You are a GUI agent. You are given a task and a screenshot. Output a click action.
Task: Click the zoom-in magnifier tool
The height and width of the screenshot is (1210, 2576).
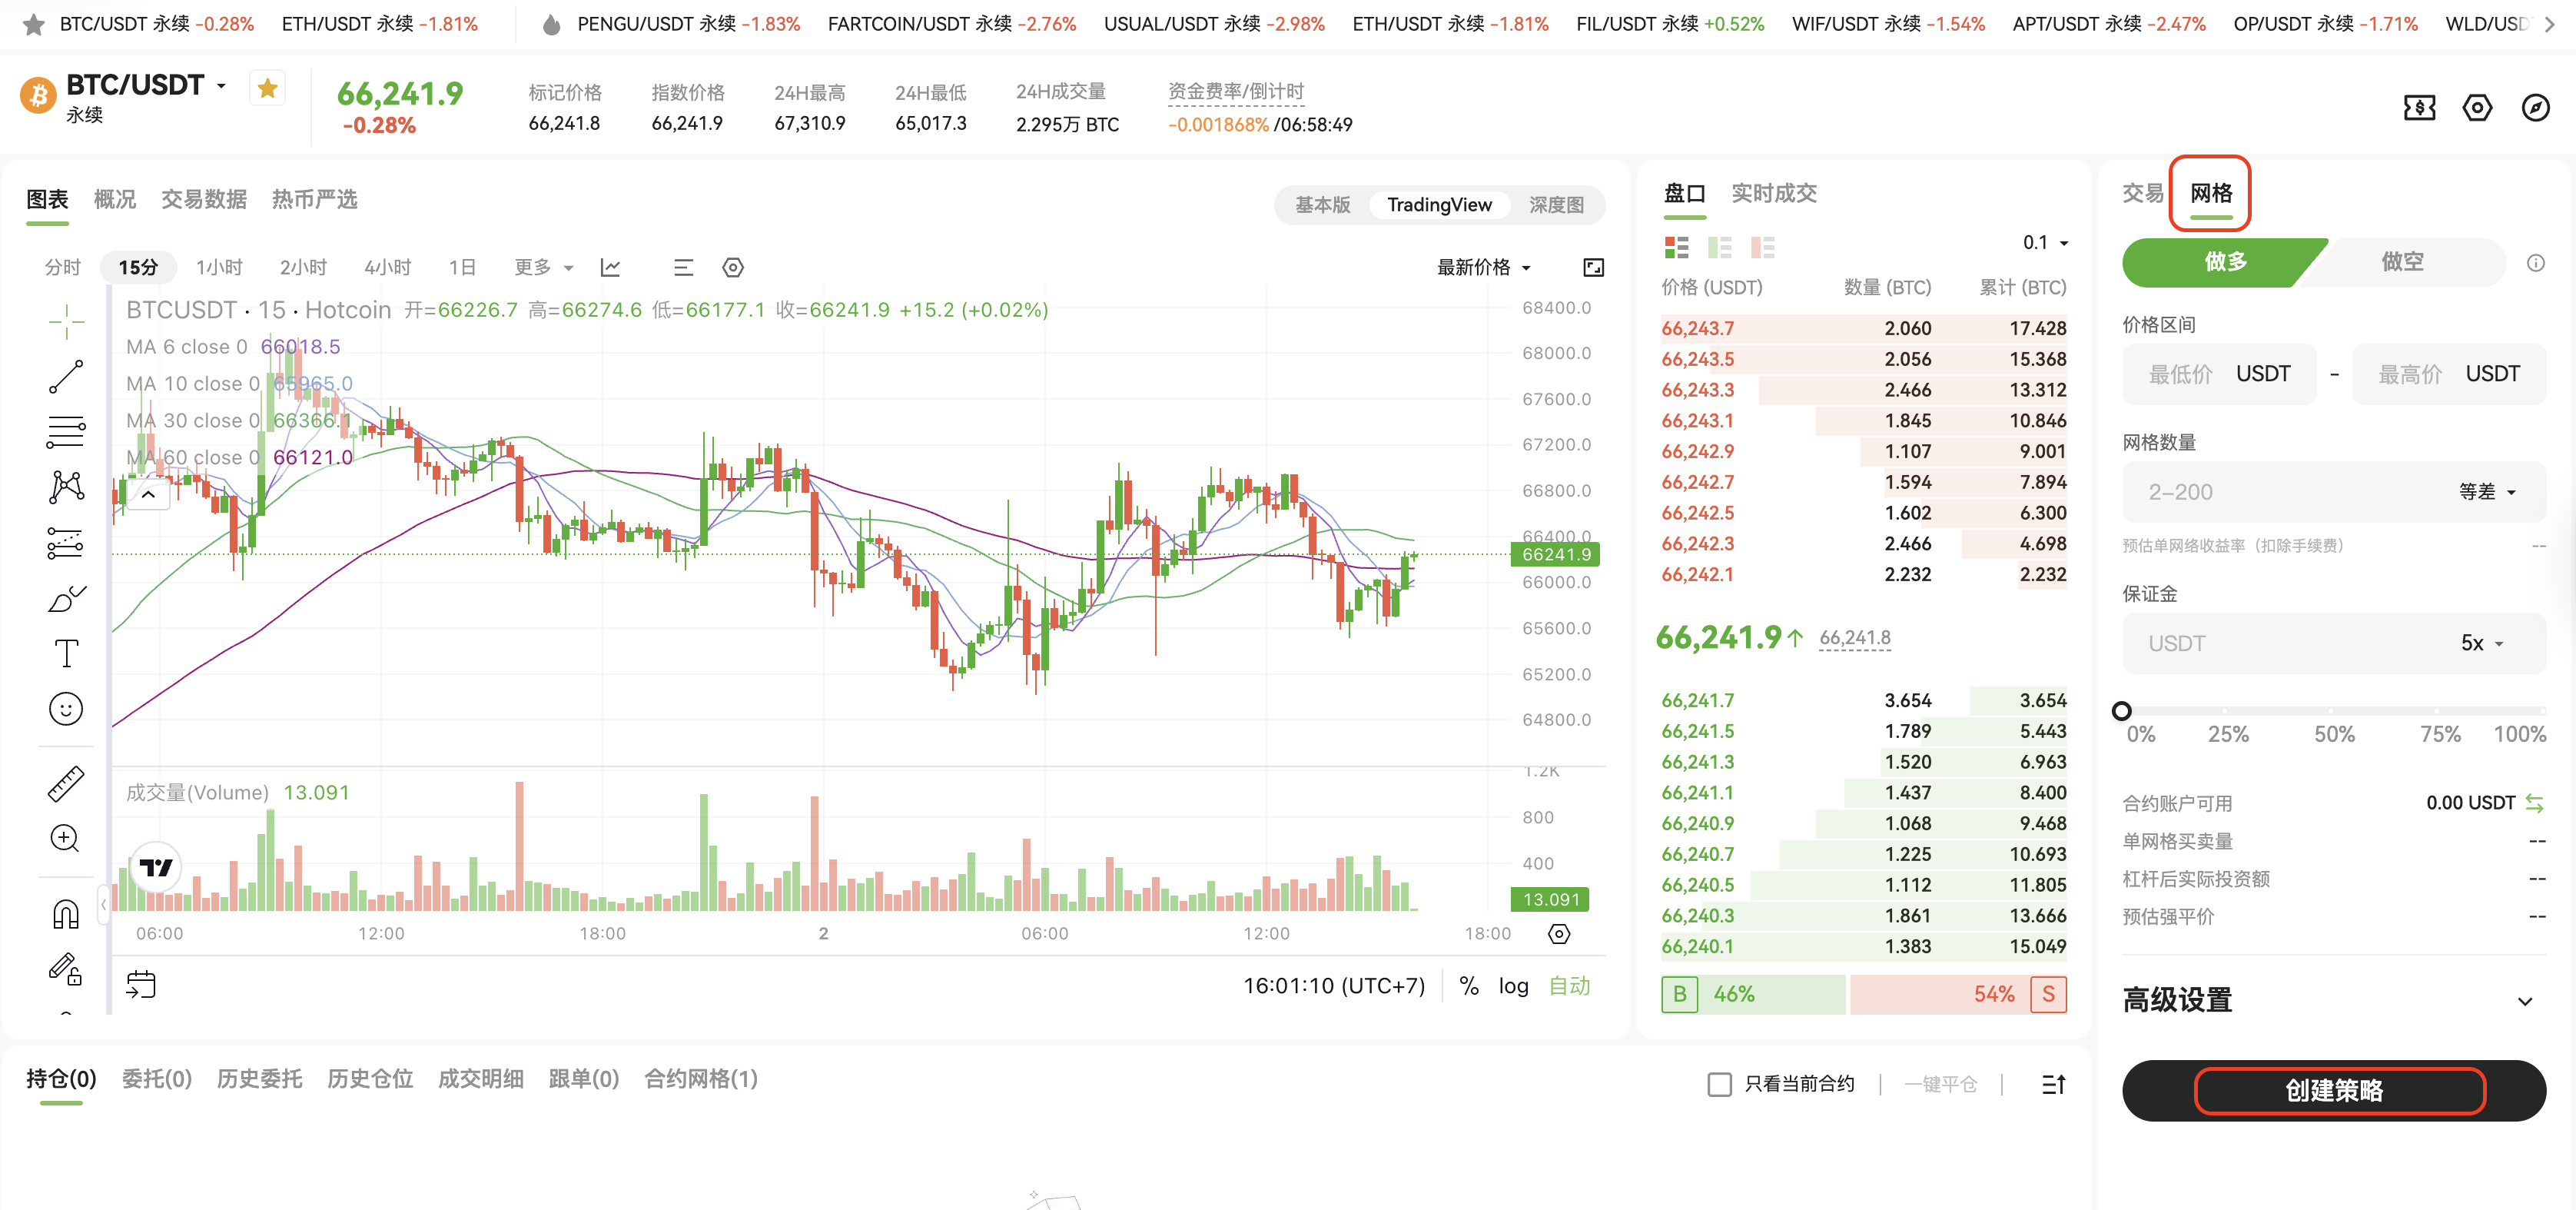(x=66, y=838)
